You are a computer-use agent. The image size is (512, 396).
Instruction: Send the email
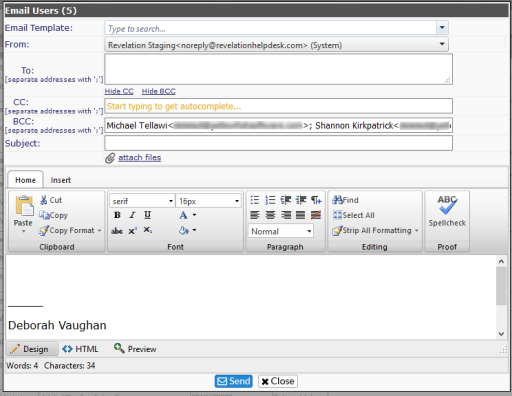234,381
